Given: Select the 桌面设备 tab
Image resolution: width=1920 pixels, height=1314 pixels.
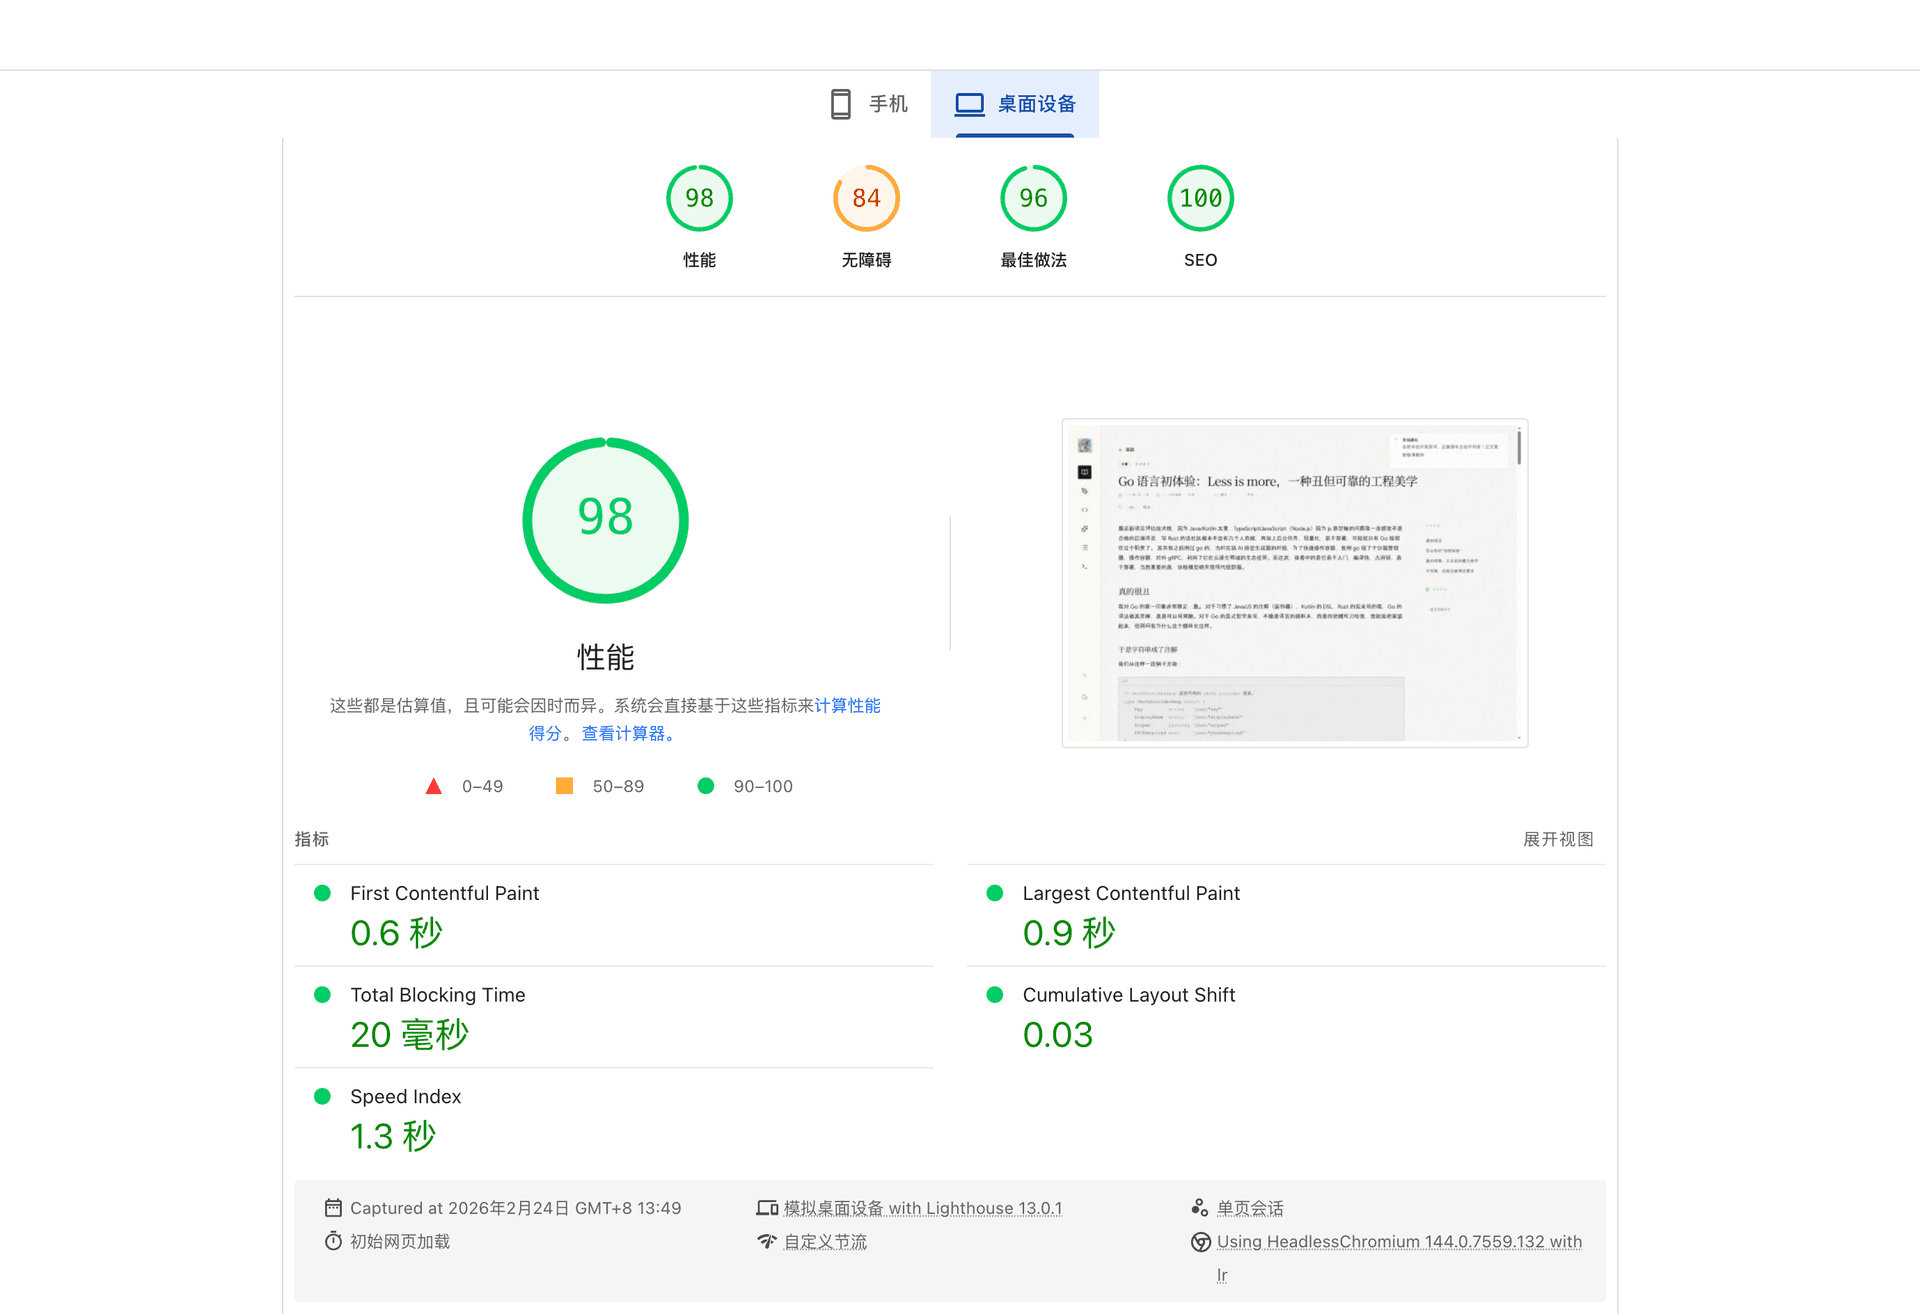Looking at the screenshot, I should (x=1036, y=104).
